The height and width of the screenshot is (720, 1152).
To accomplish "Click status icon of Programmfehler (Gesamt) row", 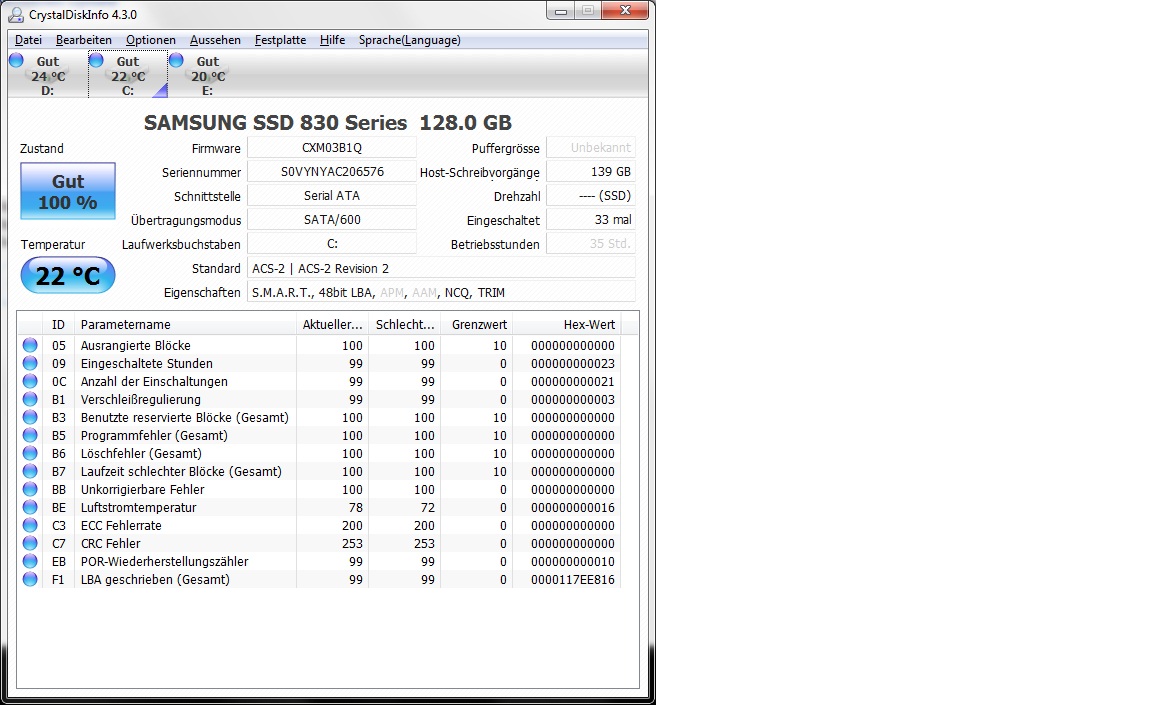I will pyautogui.click(x=30, y=435).
